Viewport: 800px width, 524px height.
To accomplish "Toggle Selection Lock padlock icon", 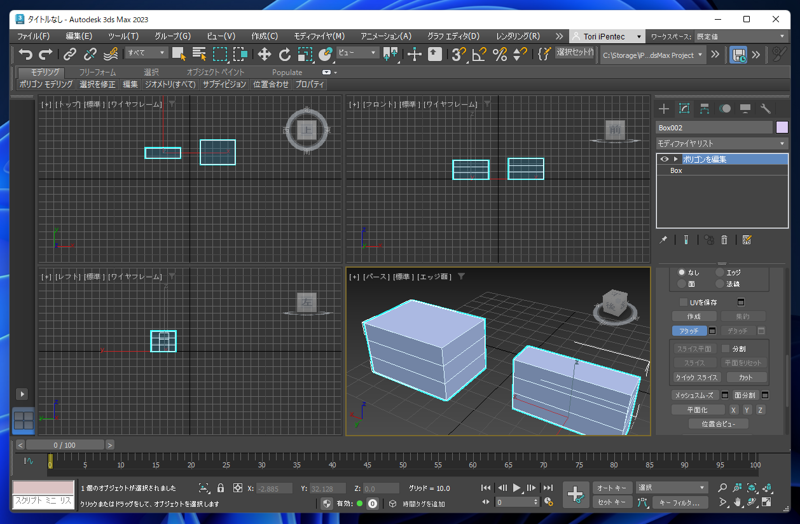I will tap(220, 488).
